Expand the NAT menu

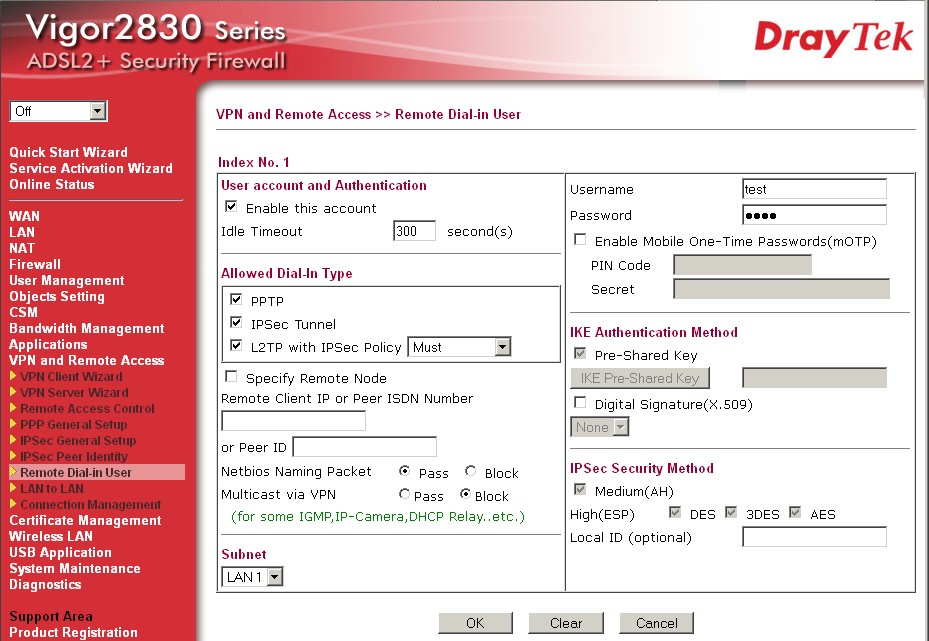pos(22,248)
